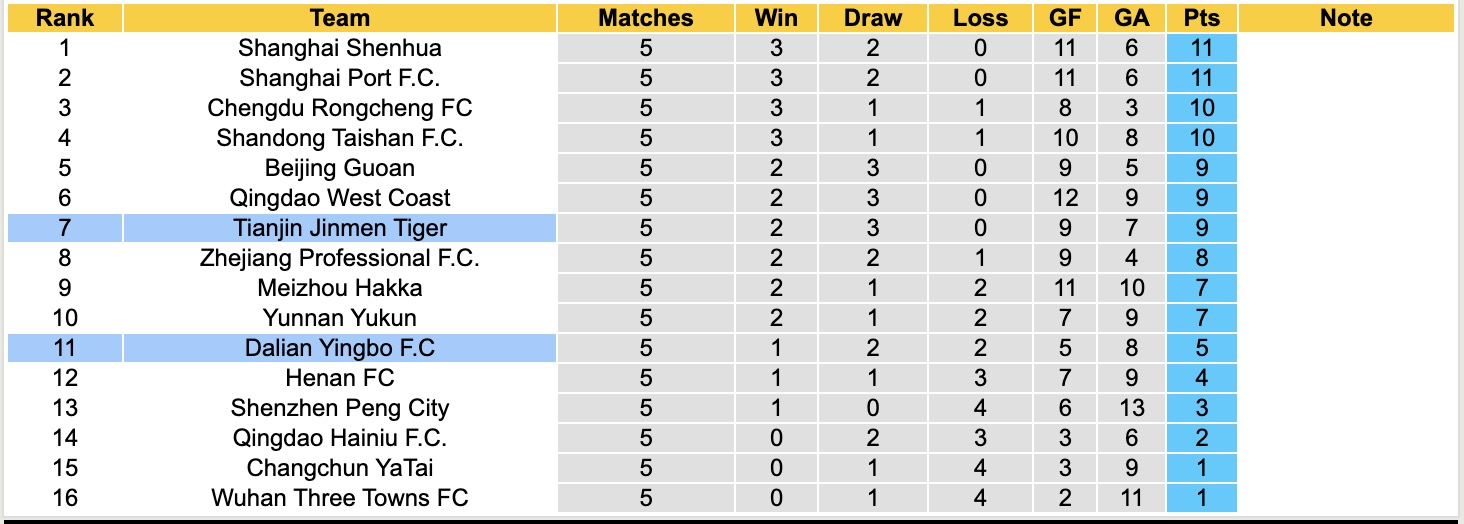The image size is (1464, 524).
Task: Click the Wuhan Three Towns FC team name
Action: (x=339, y=498)
